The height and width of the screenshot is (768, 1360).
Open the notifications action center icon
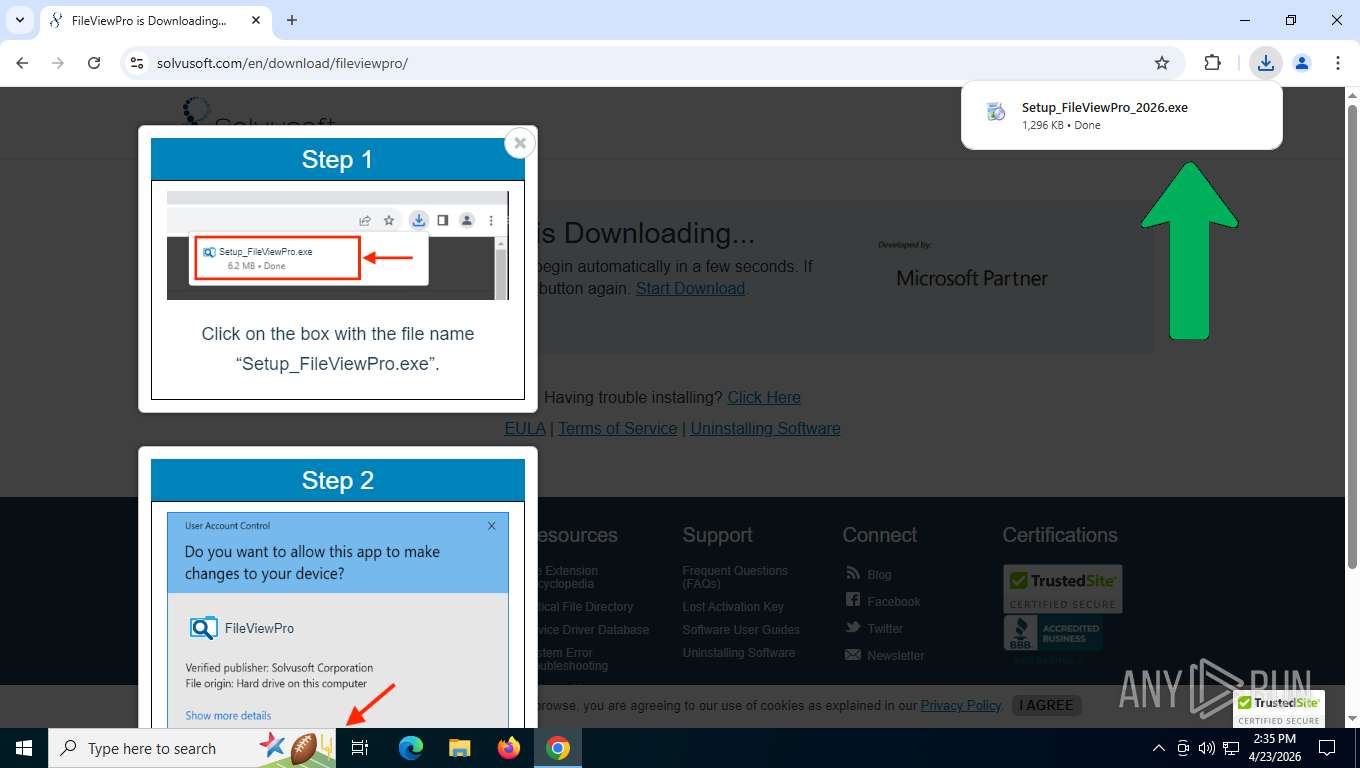(1327, 748)
